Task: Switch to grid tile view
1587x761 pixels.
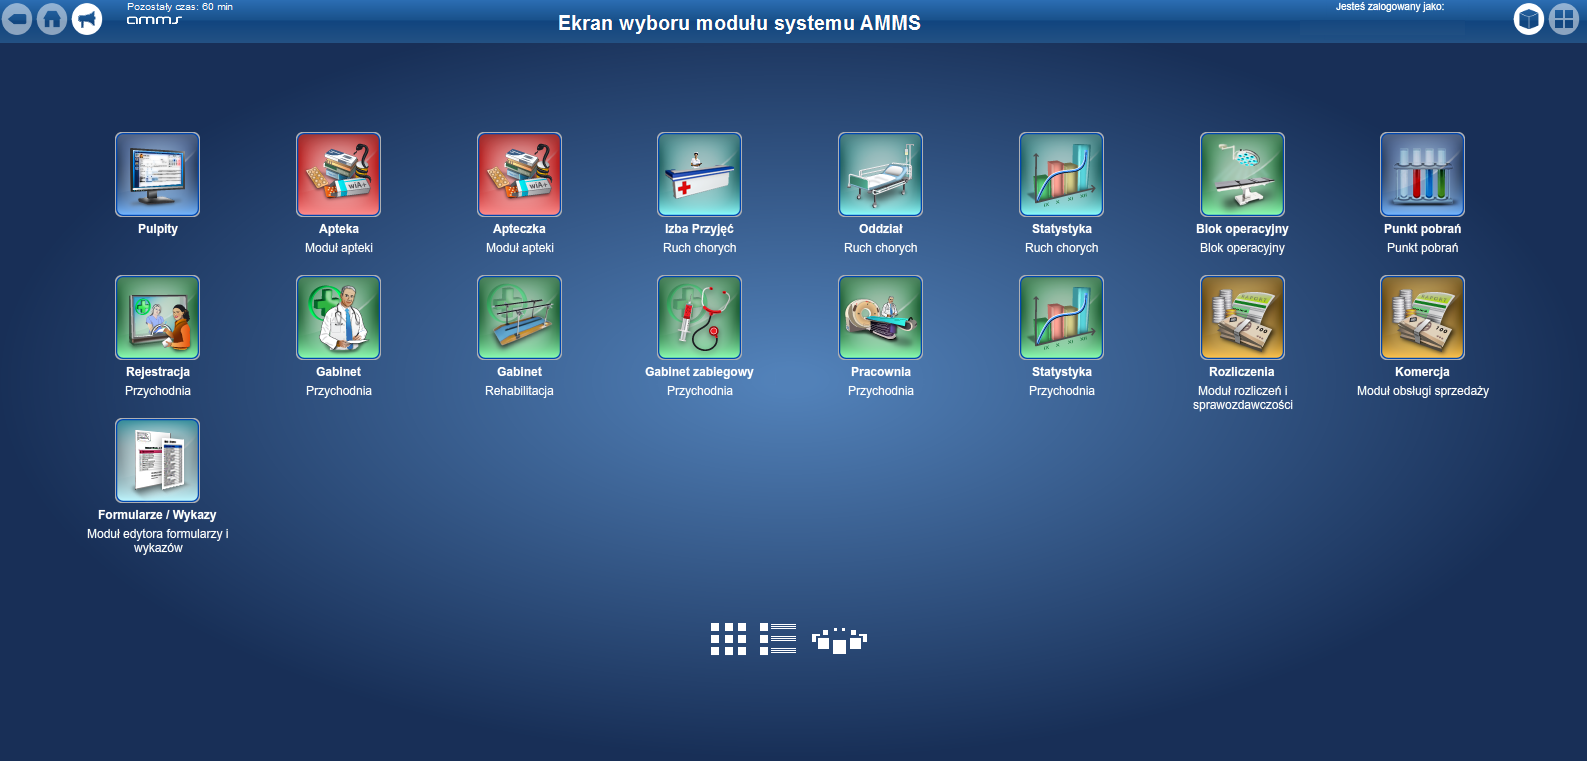Action: 728,639
